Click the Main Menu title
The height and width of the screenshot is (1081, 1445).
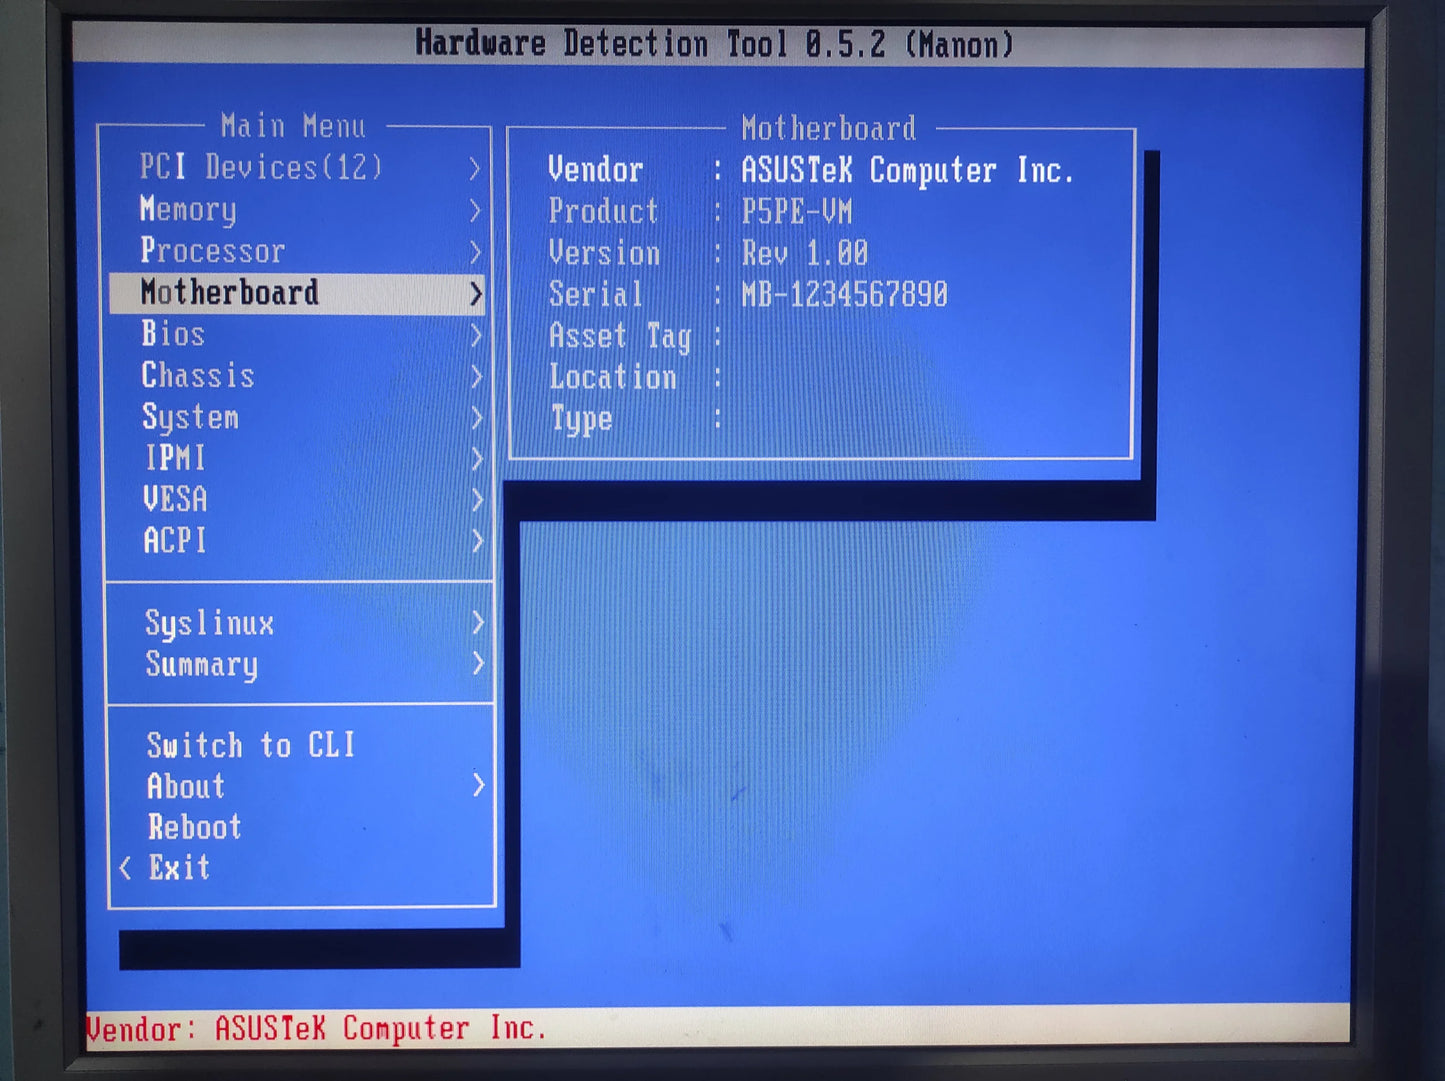[x=293, y=126]
